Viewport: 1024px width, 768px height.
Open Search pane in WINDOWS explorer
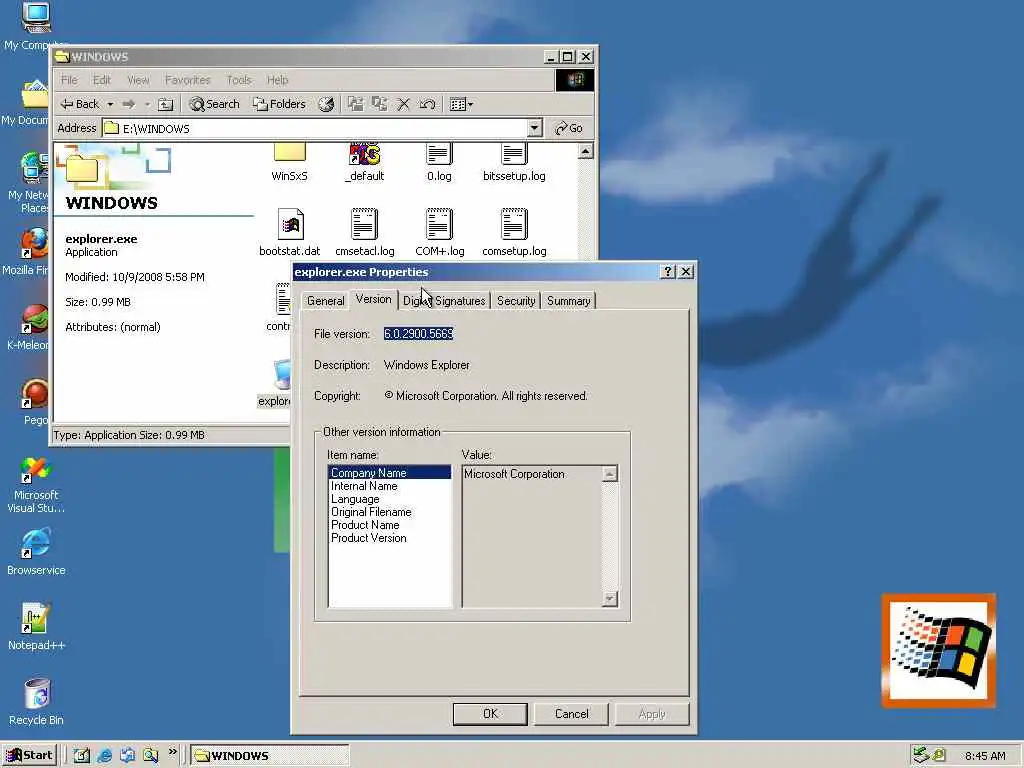214,104
